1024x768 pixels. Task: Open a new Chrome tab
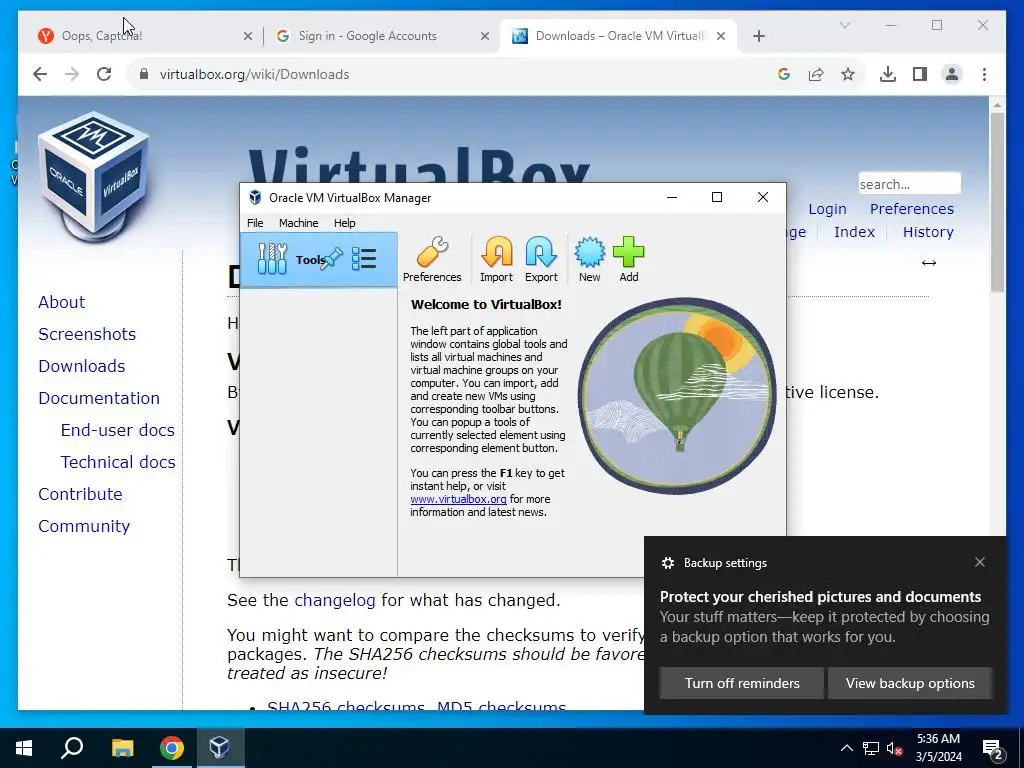click(758, 36)
